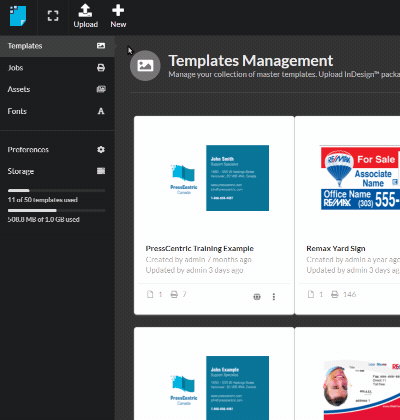The height and width of the screenshot is (420, 400).
Task: Click the printer icon beside Jobs
Action: tap(101, 68)
